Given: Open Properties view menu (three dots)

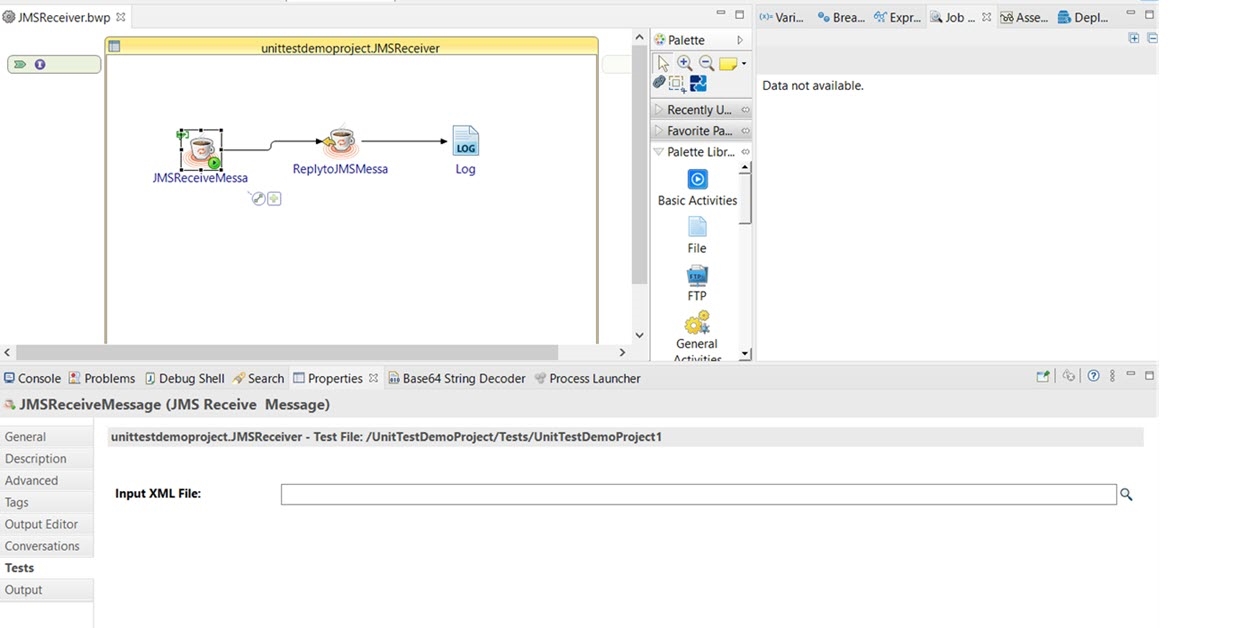Looking at the screenshot, I should point(1112,376).
